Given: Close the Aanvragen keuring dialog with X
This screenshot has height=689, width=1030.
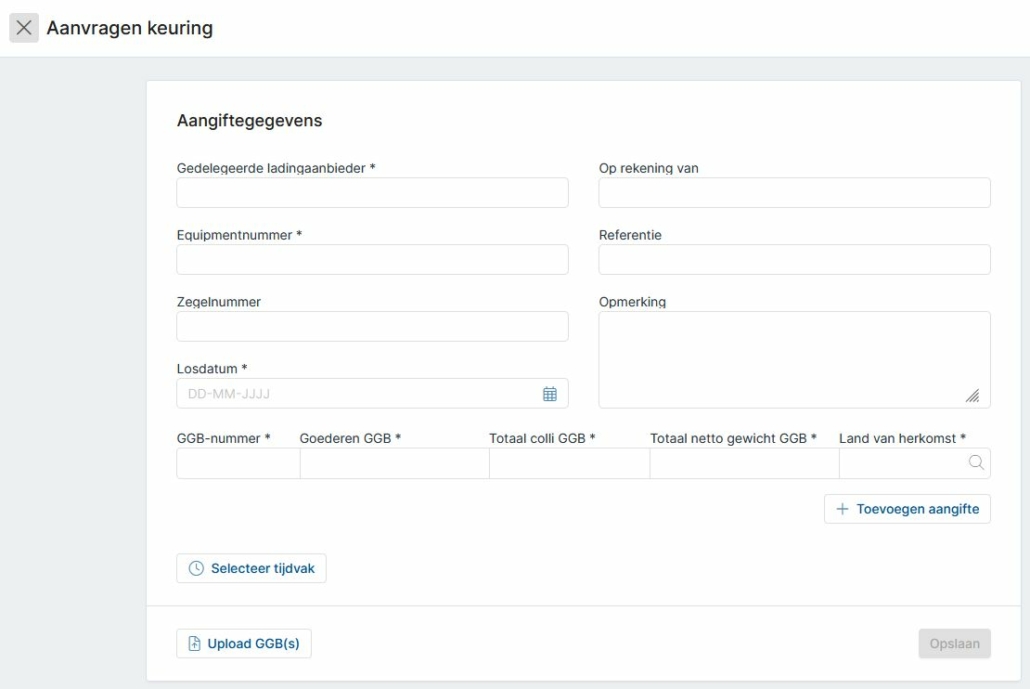Looking at the screenshot, I should (x=24, y=28).
